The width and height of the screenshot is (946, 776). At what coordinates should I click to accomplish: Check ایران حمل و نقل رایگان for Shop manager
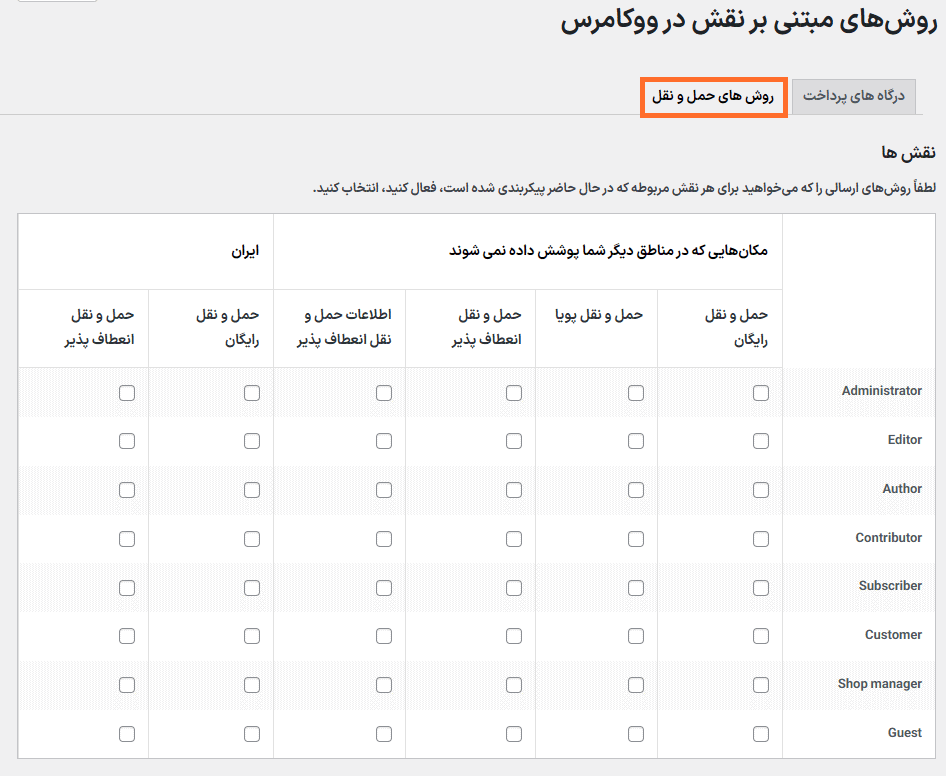coord(252,685)
